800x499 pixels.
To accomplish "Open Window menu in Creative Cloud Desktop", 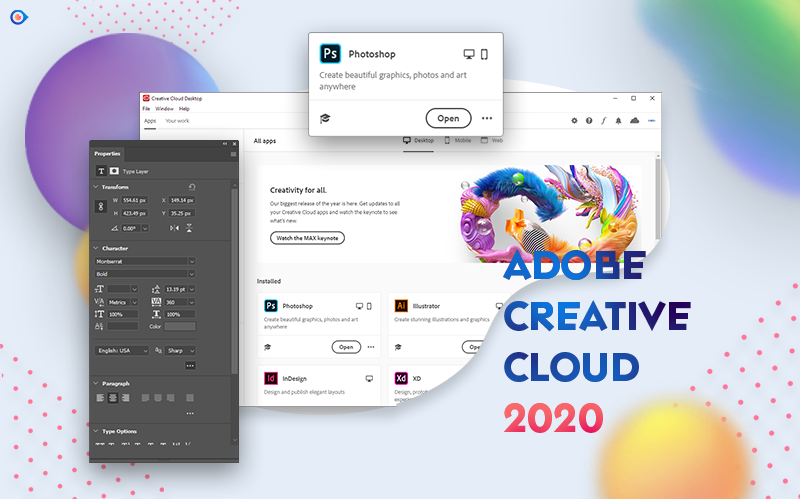I will click(164, 109).
